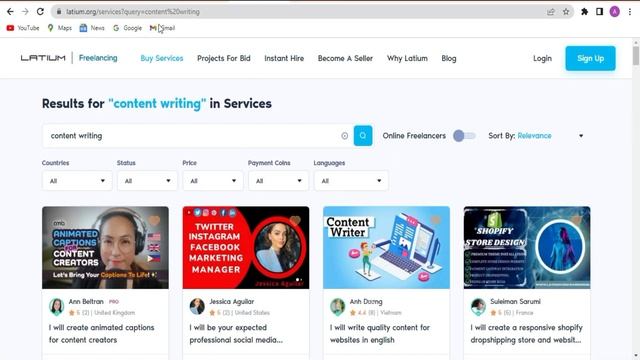Open Instant Hire page
The height and width of the screenshot is (360, 640).
pyautogui.click(x=284, y=58)
